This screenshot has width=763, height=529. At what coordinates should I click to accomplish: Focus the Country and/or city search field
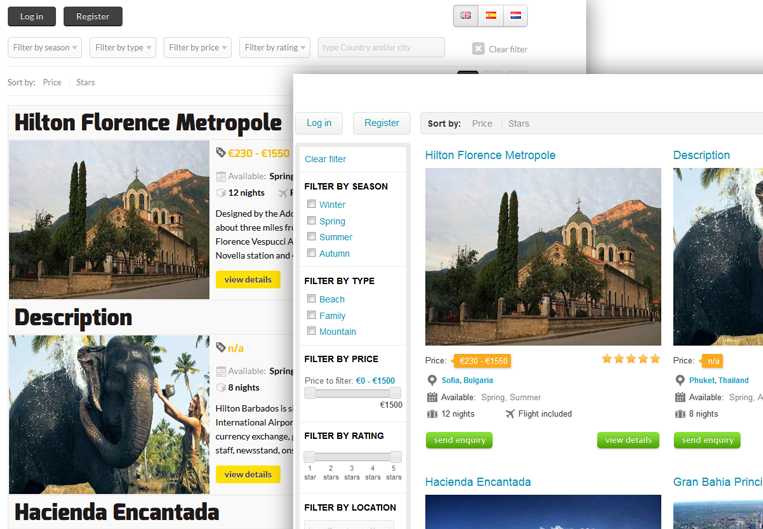pos(381,48)
